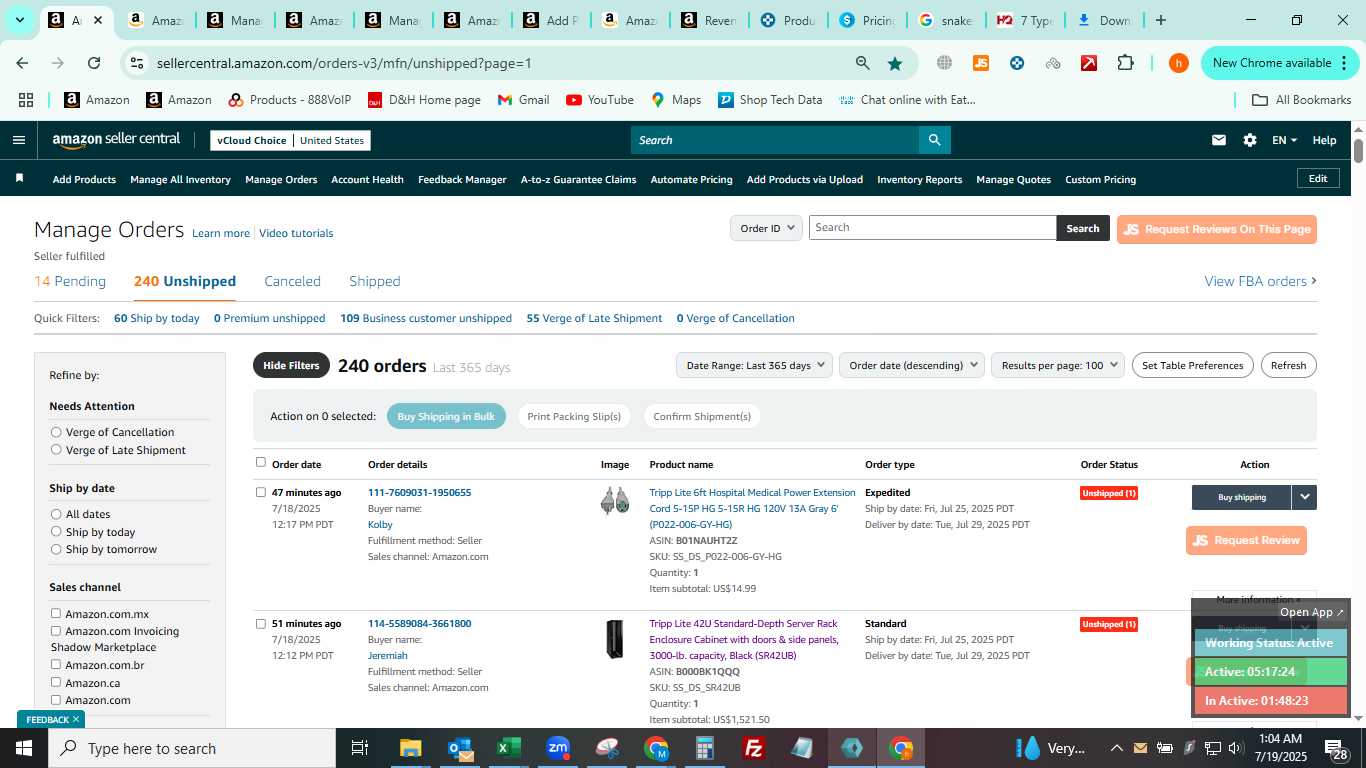Image resolution: width=1366 pixels, height=768 pixels.
Task: Open Date Range Last 365 days dropdown
Action: point(754,365)
